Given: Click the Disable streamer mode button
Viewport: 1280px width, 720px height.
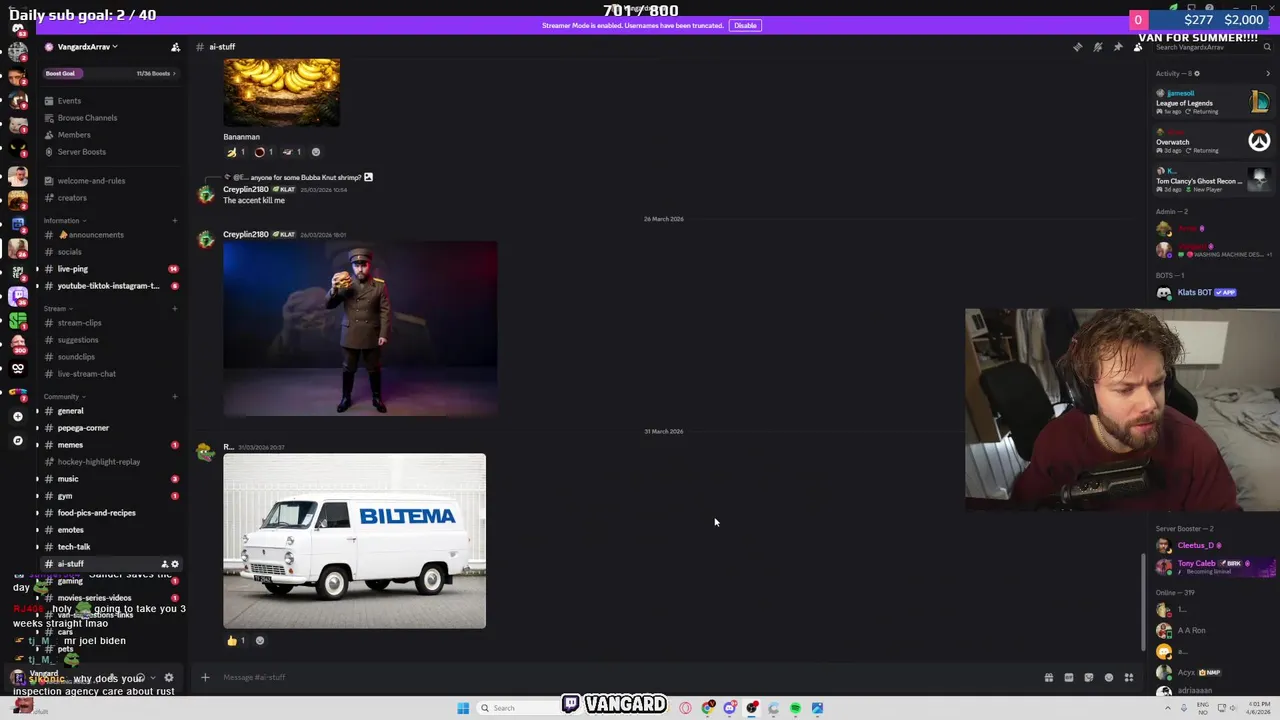Looking at the screenshot, I should 745,25.
